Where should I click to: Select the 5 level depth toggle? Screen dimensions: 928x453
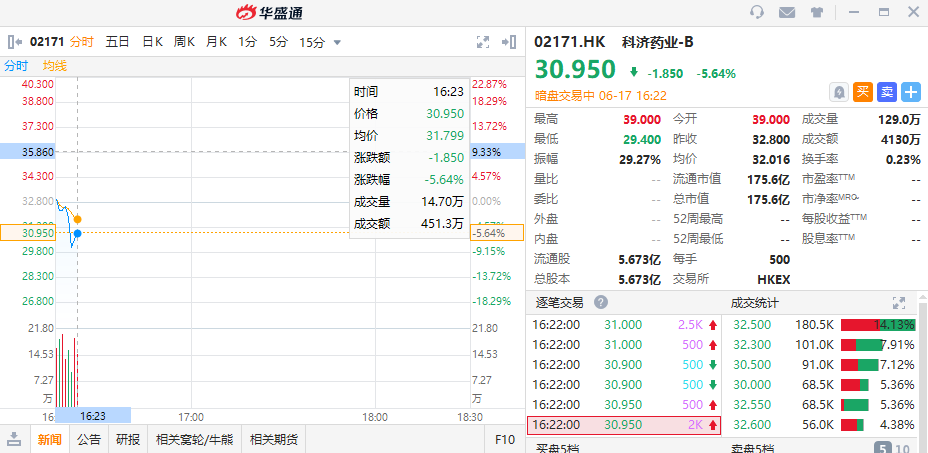(882, 448)
